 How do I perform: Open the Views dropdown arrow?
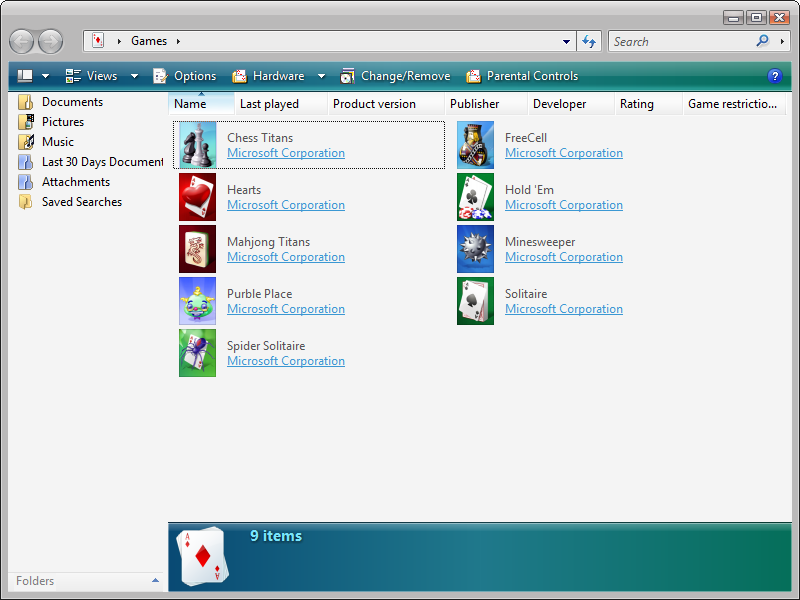tap(134, 77)
